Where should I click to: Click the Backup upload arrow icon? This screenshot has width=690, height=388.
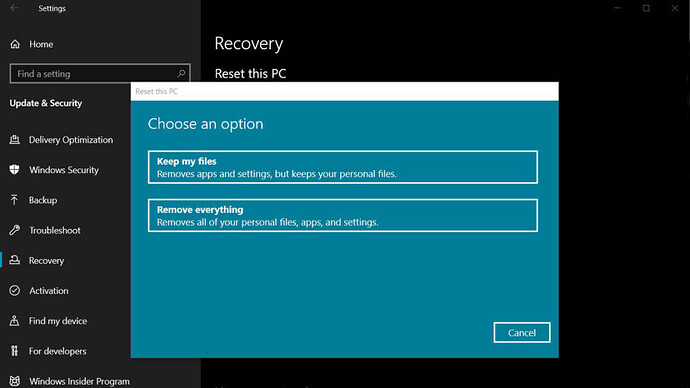point(15,200)
